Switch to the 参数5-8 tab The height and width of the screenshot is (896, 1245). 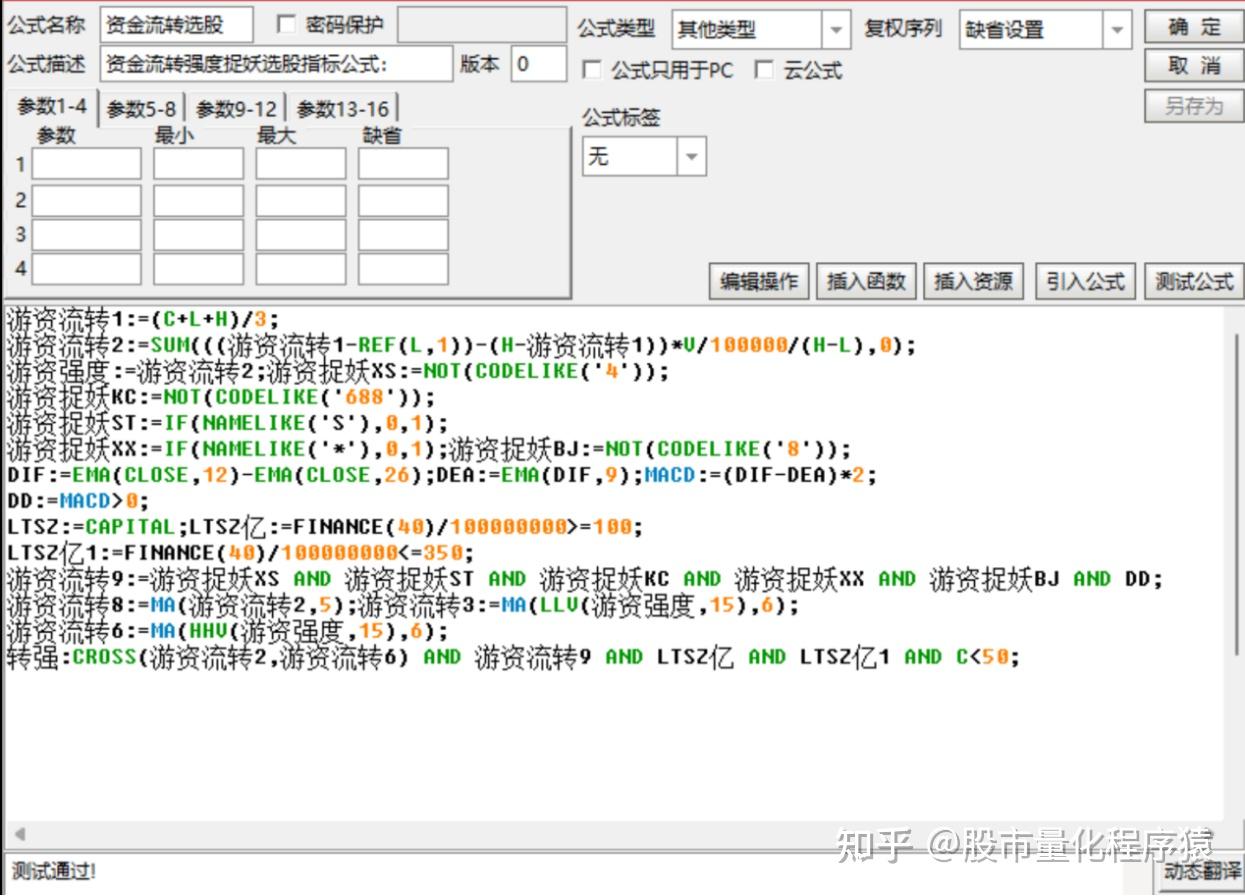tap(141, 109)
